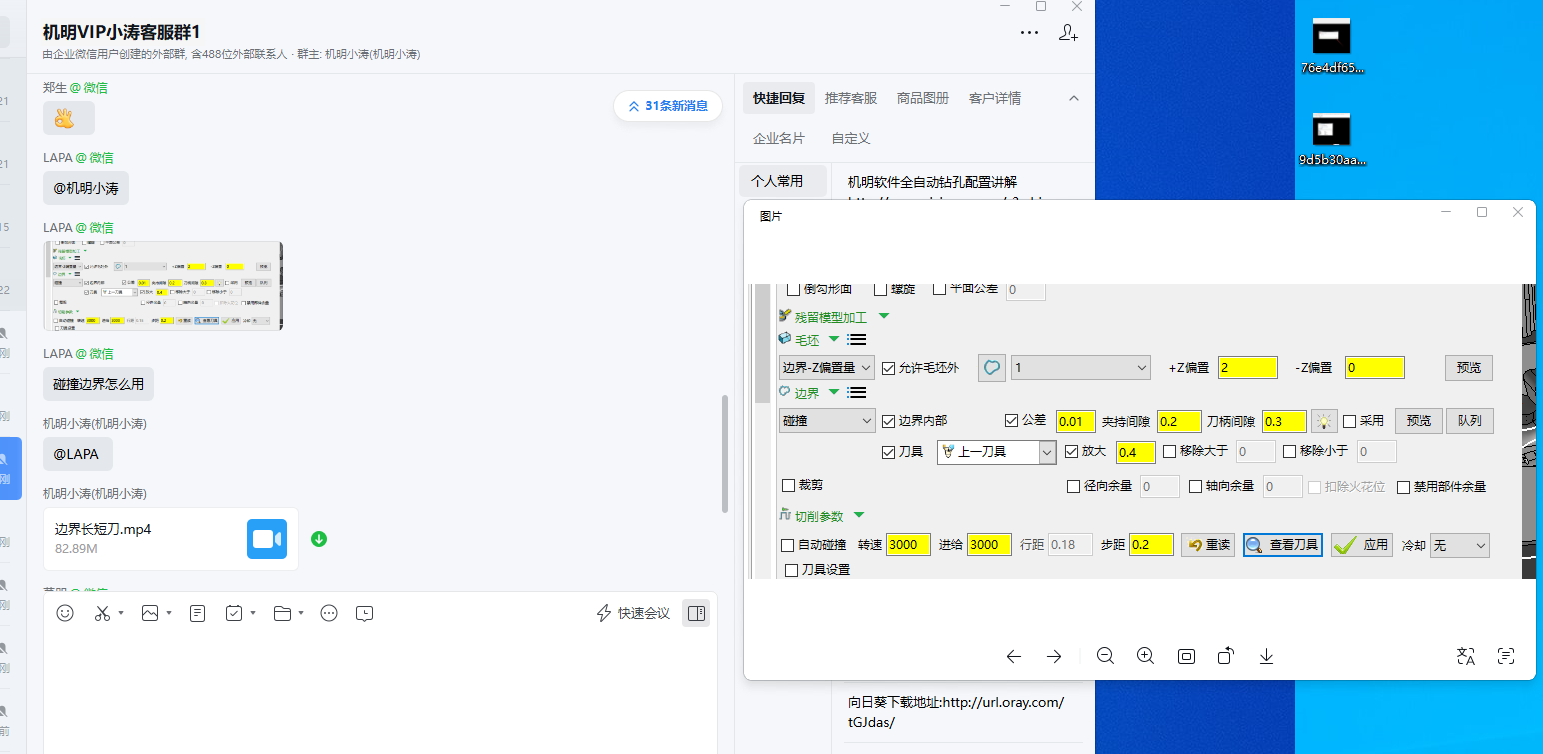
Task: Click the document note icon in the chat toolbar
Action: pos(198,613)
